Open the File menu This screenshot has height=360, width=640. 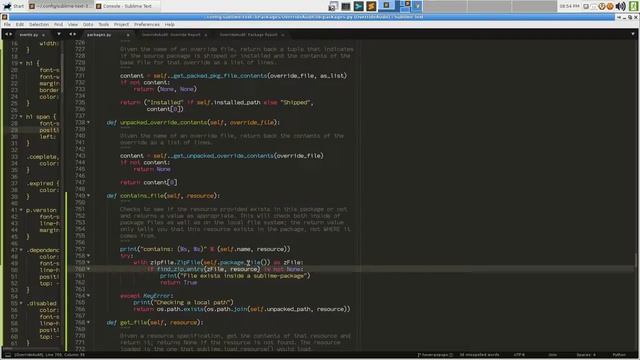(7, 24)
